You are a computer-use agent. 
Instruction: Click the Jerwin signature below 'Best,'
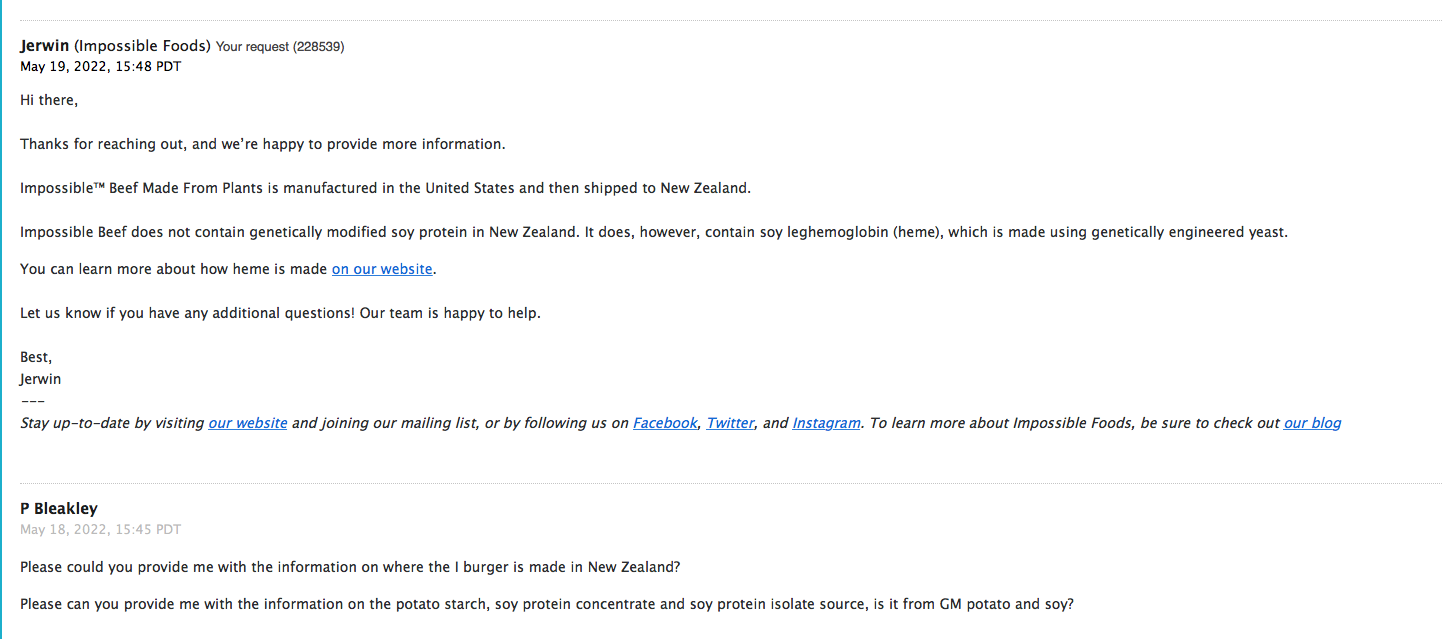coord(40,379)
